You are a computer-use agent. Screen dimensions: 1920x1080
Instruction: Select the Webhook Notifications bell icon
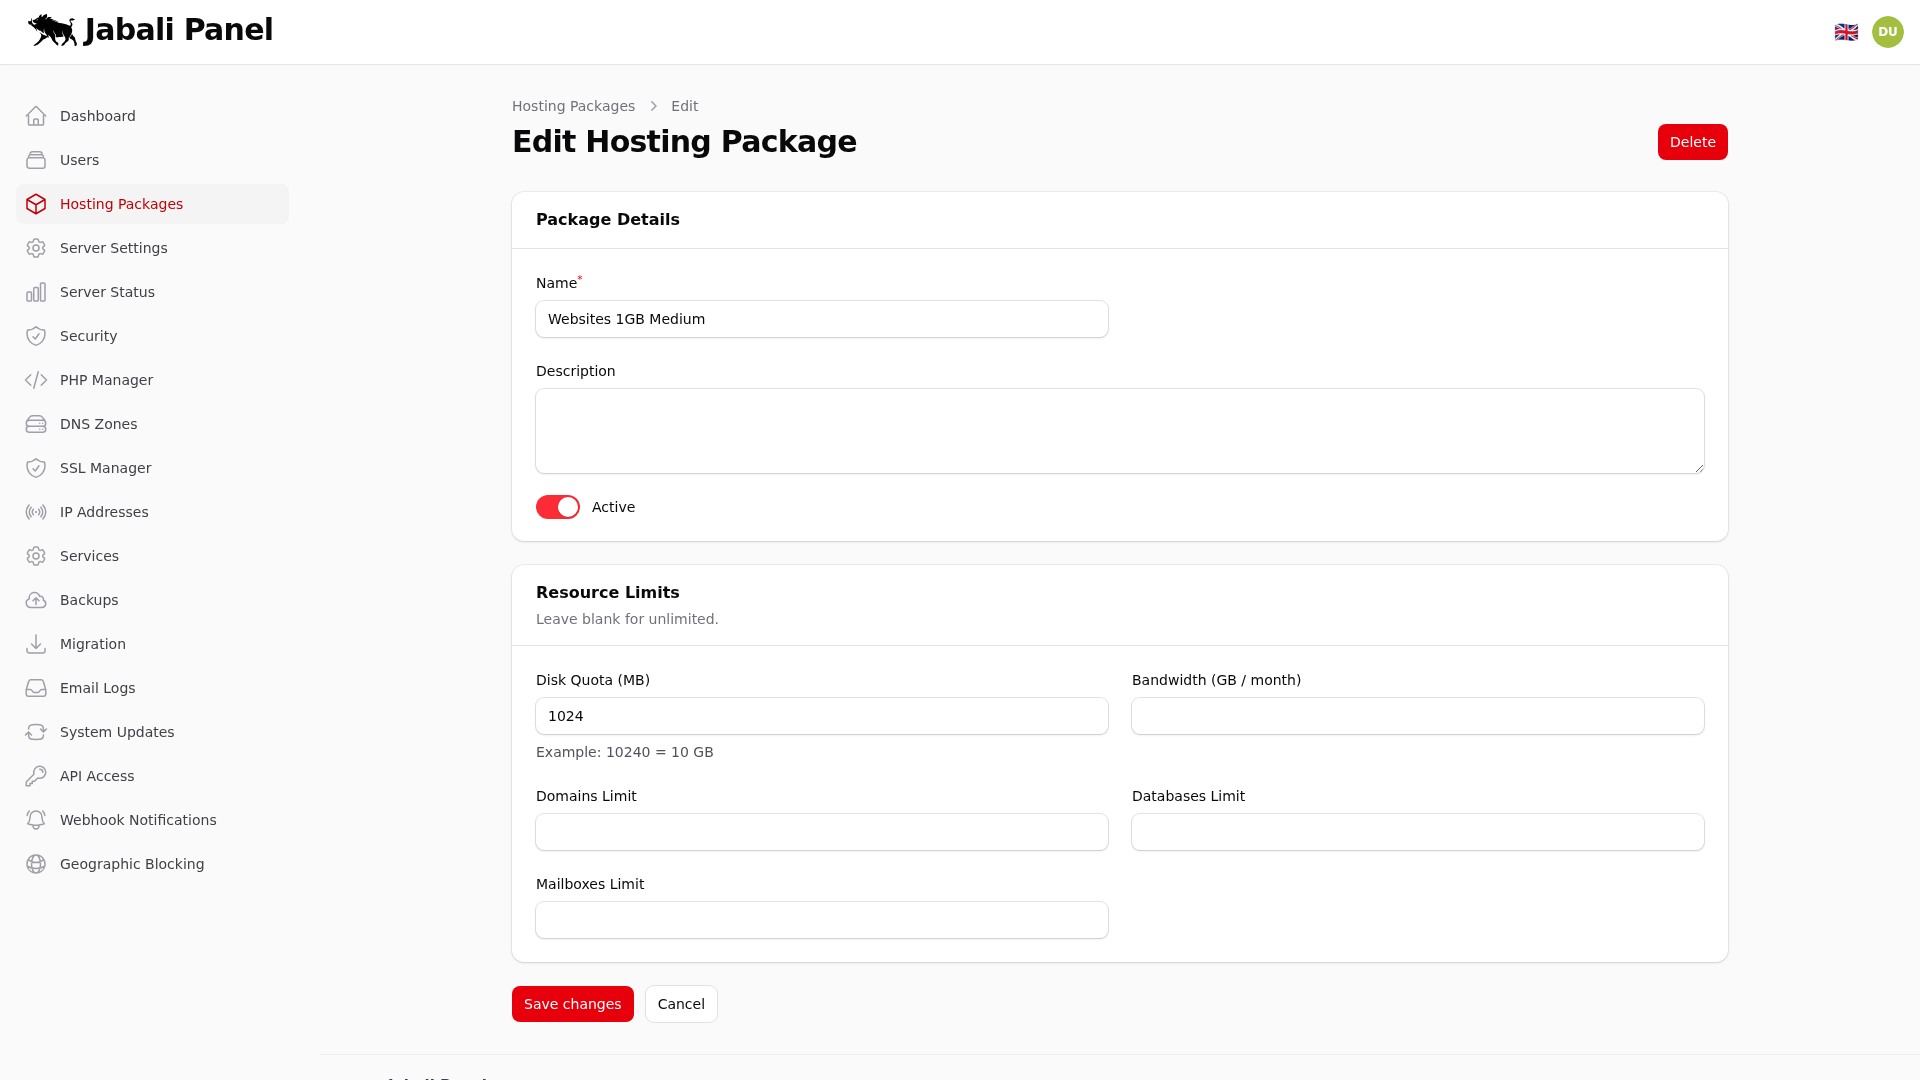click(x=36, y=819)
